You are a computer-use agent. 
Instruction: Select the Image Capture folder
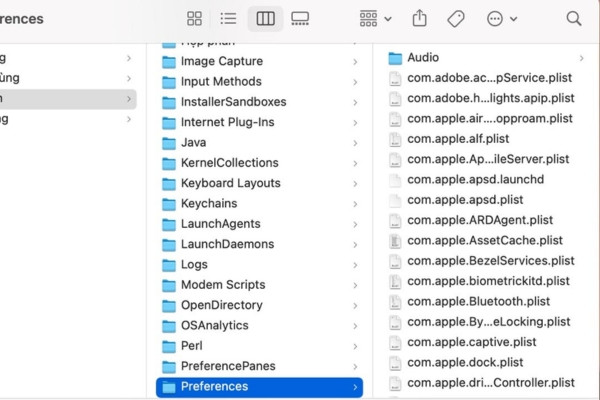(x=259, y=61)
